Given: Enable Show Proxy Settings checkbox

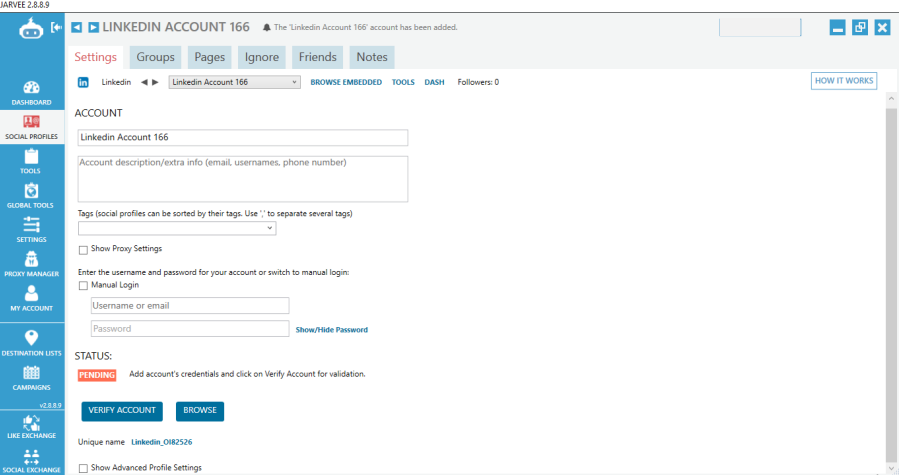Looking at the screenshot, I should click(x=83, y=250).
